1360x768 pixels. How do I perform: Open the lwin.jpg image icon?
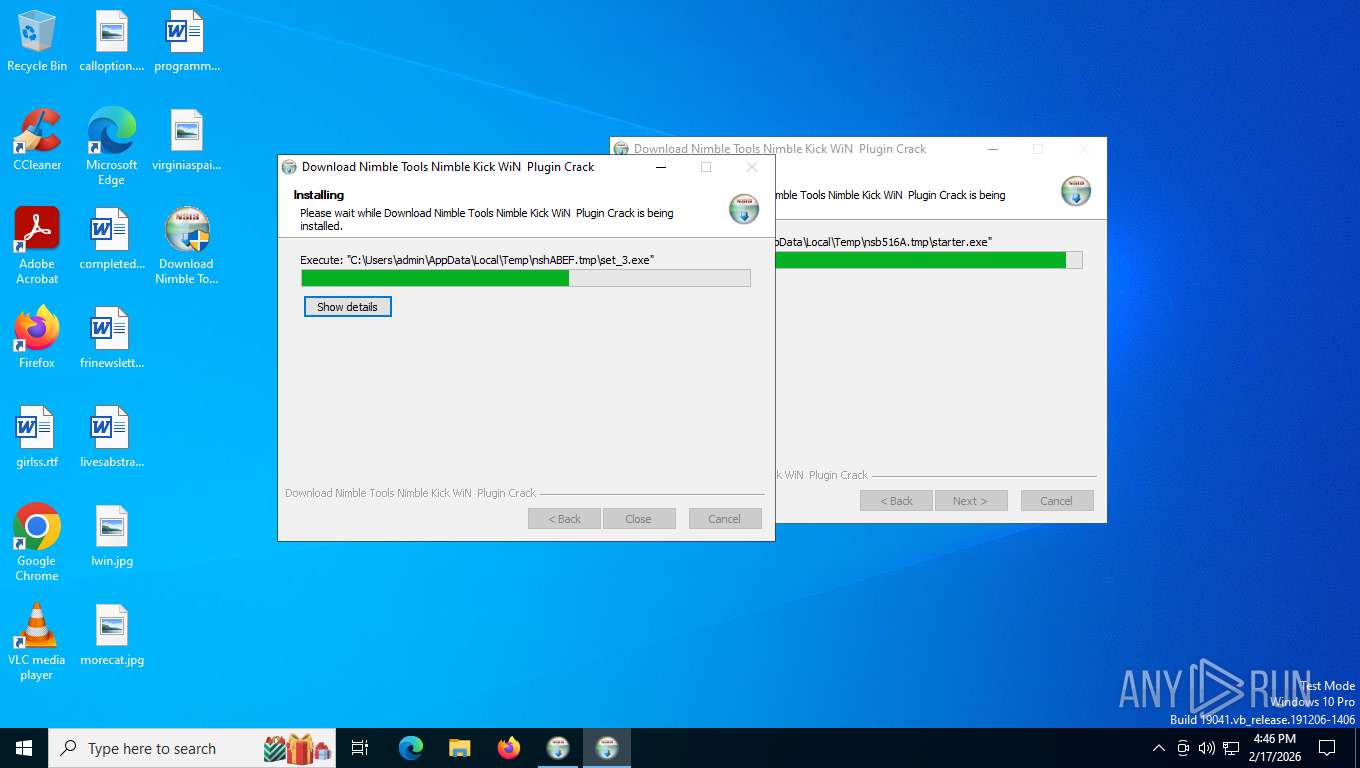tap(112, 536)
